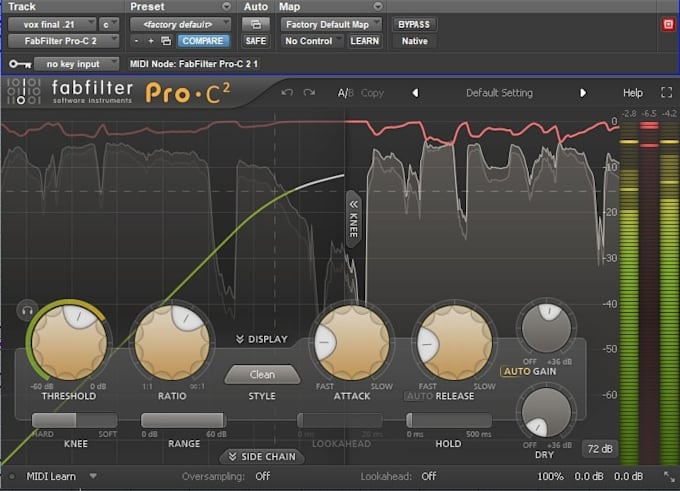Image resolution: width=680 pixels, height=491 pixels.
Task: Click the second 0.0 dB level value
Action: point(628,476)
